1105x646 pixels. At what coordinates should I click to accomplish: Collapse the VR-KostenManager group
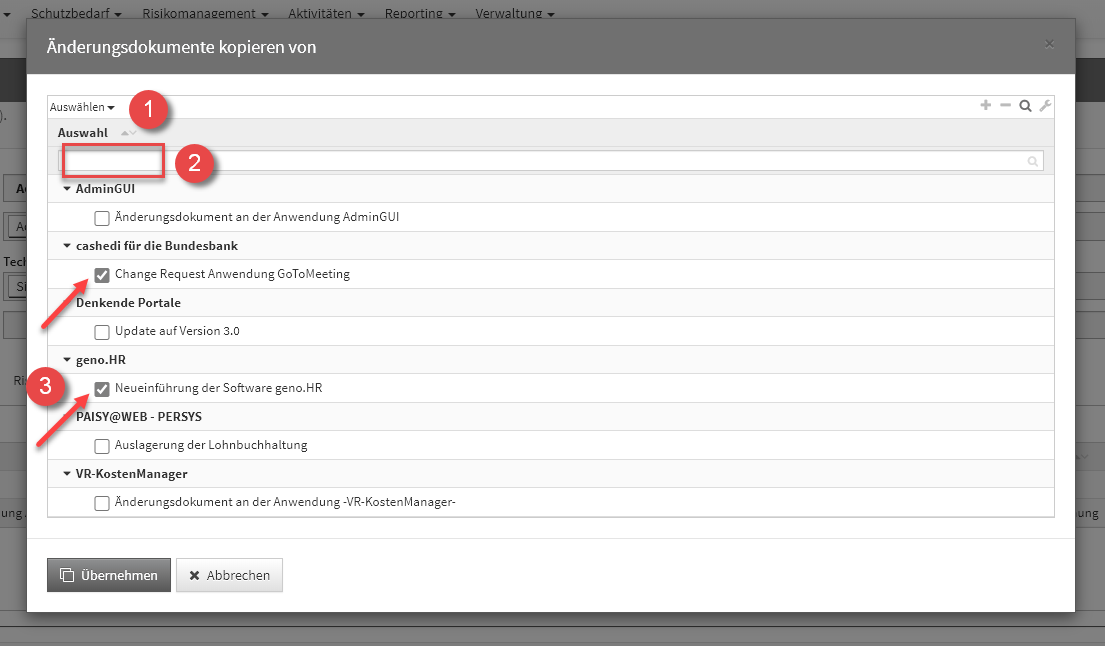[67, 474]
